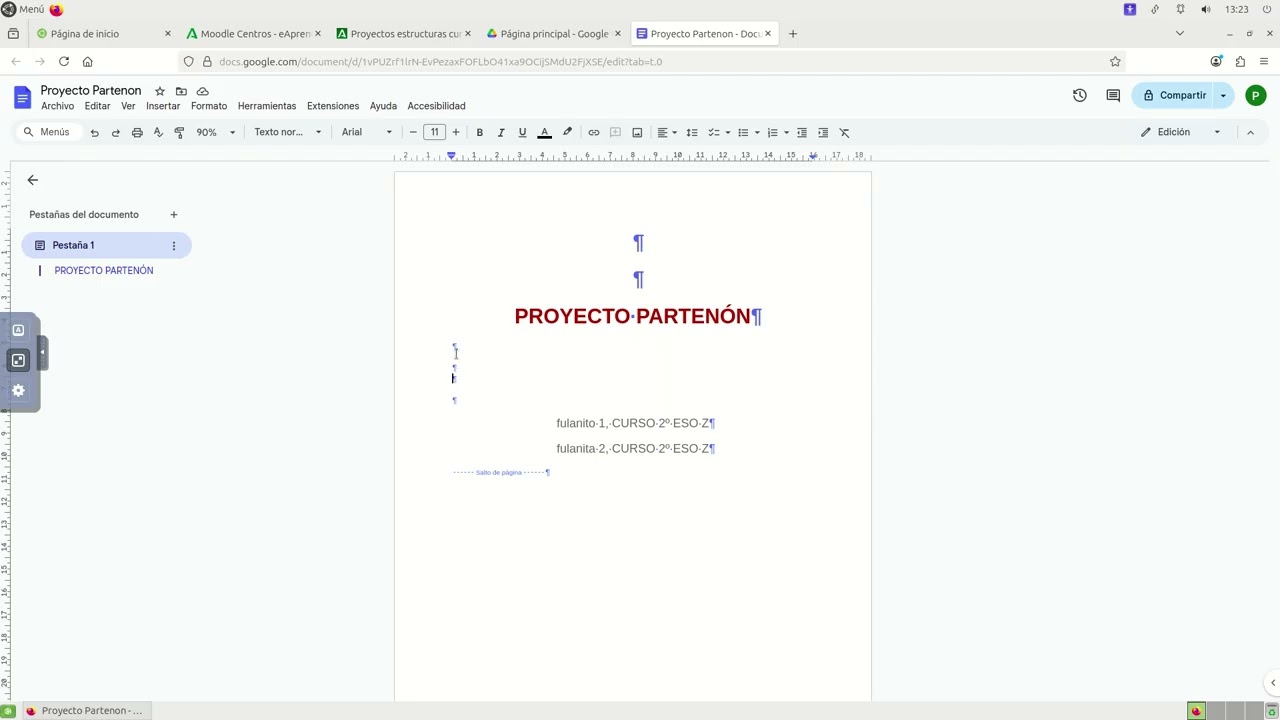Close the document tabs sidebar

click(x=33, y=180)
